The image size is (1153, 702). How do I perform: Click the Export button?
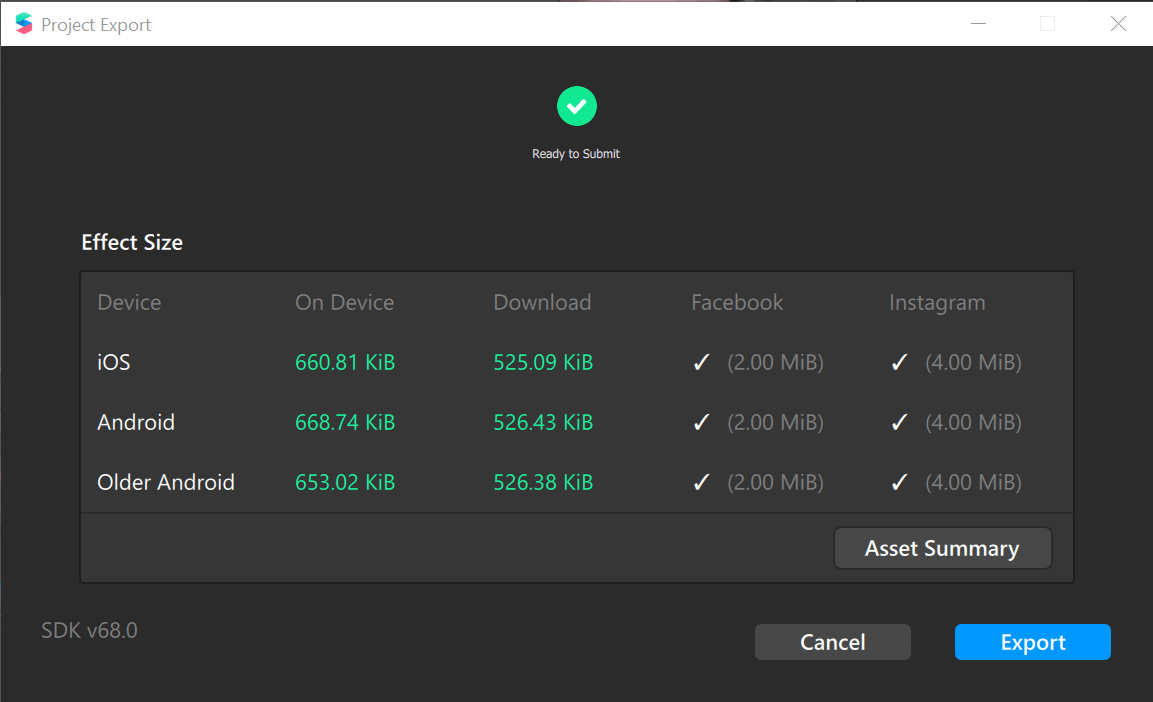[x=1032, y=642]
